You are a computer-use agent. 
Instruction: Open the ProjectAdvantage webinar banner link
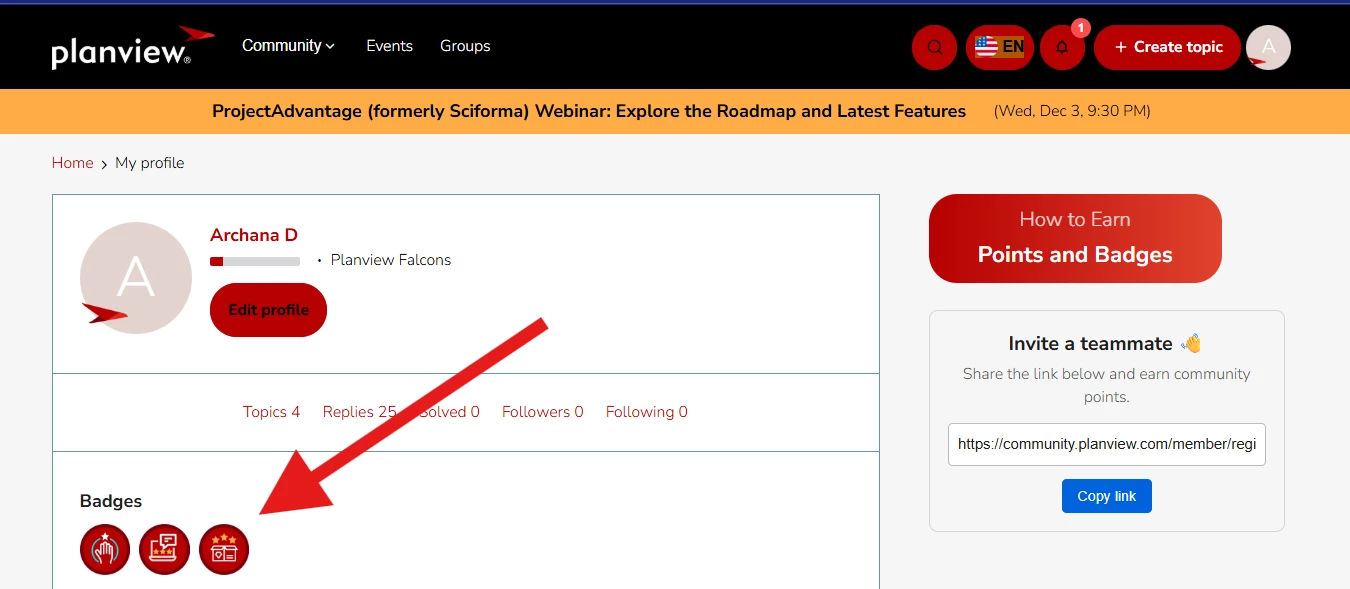pos(589,111)
